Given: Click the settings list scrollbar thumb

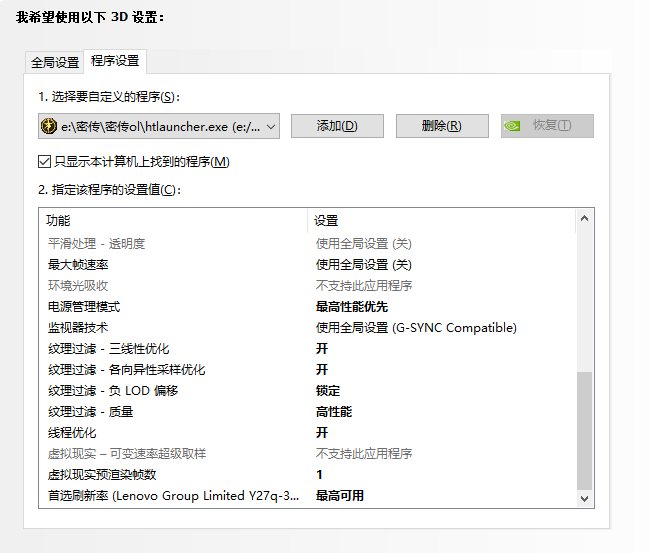Looking at the screenshot, I should [585, 431].
